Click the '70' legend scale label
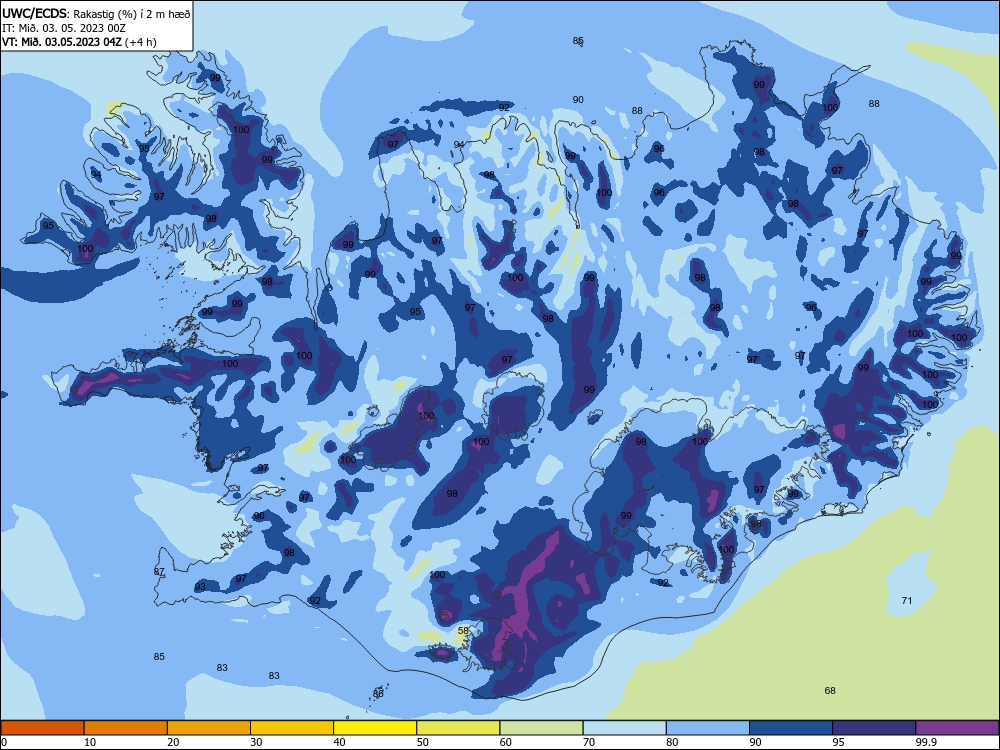 589,742
